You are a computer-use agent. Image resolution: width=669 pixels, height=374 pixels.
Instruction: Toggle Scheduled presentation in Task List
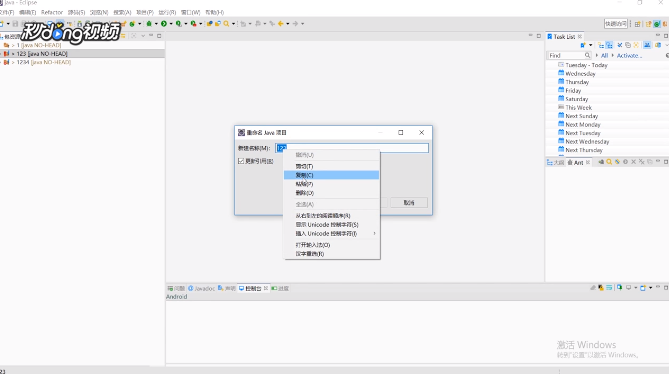point(609,45)
